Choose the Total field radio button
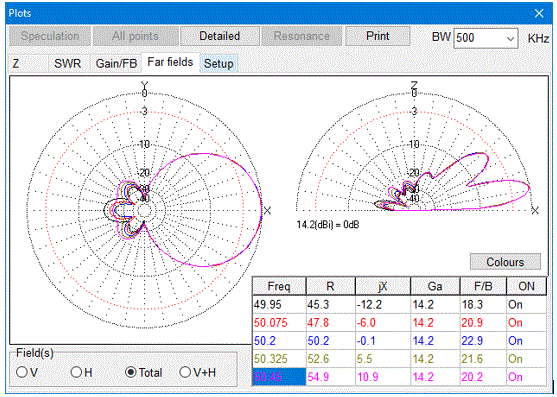The image size is (557, 397). [144, 372]
